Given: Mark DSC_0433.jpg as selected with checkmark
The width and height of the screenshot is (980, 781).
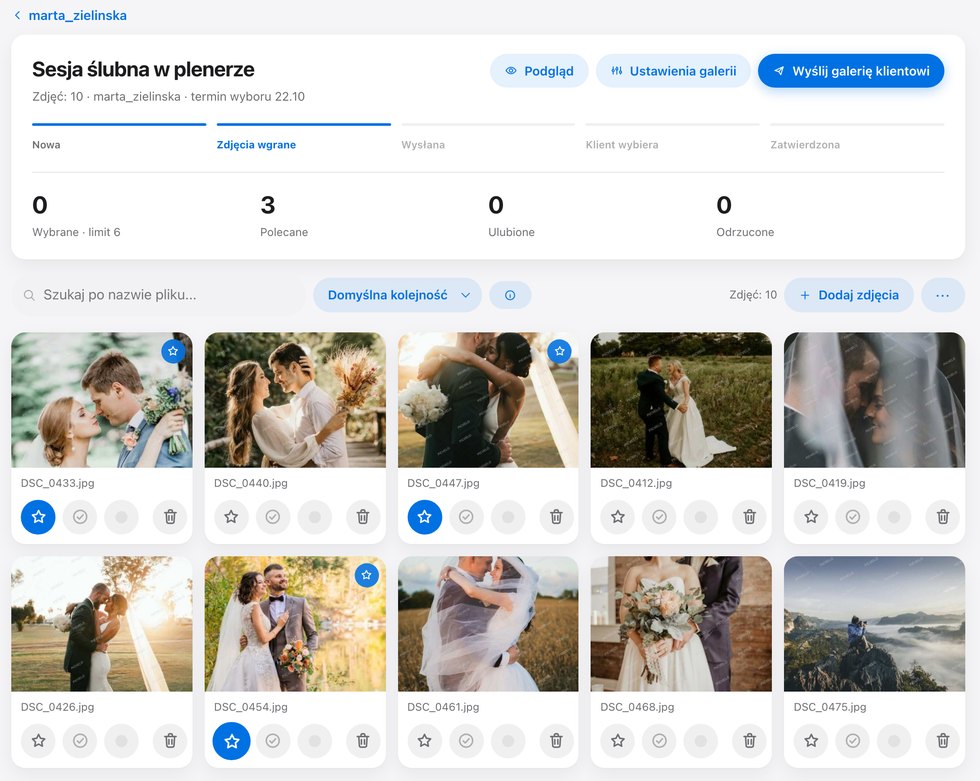Looking at the screenshot, I should (80, 517).
